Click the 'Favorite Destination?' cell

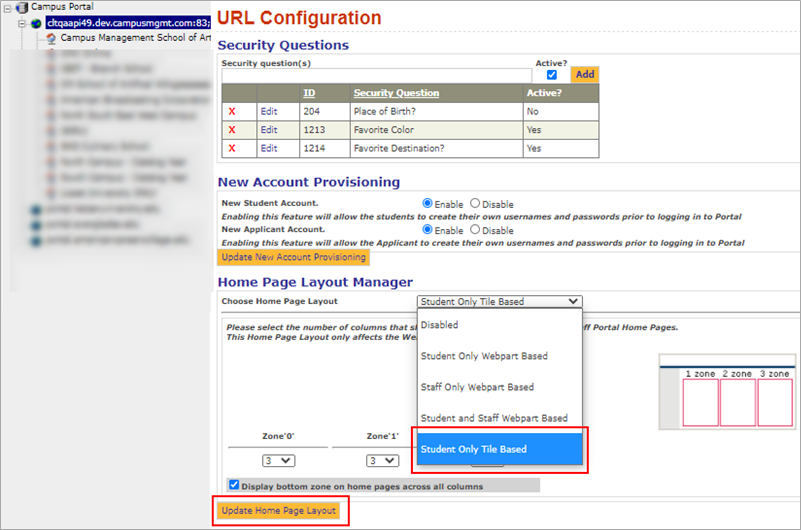436,148
